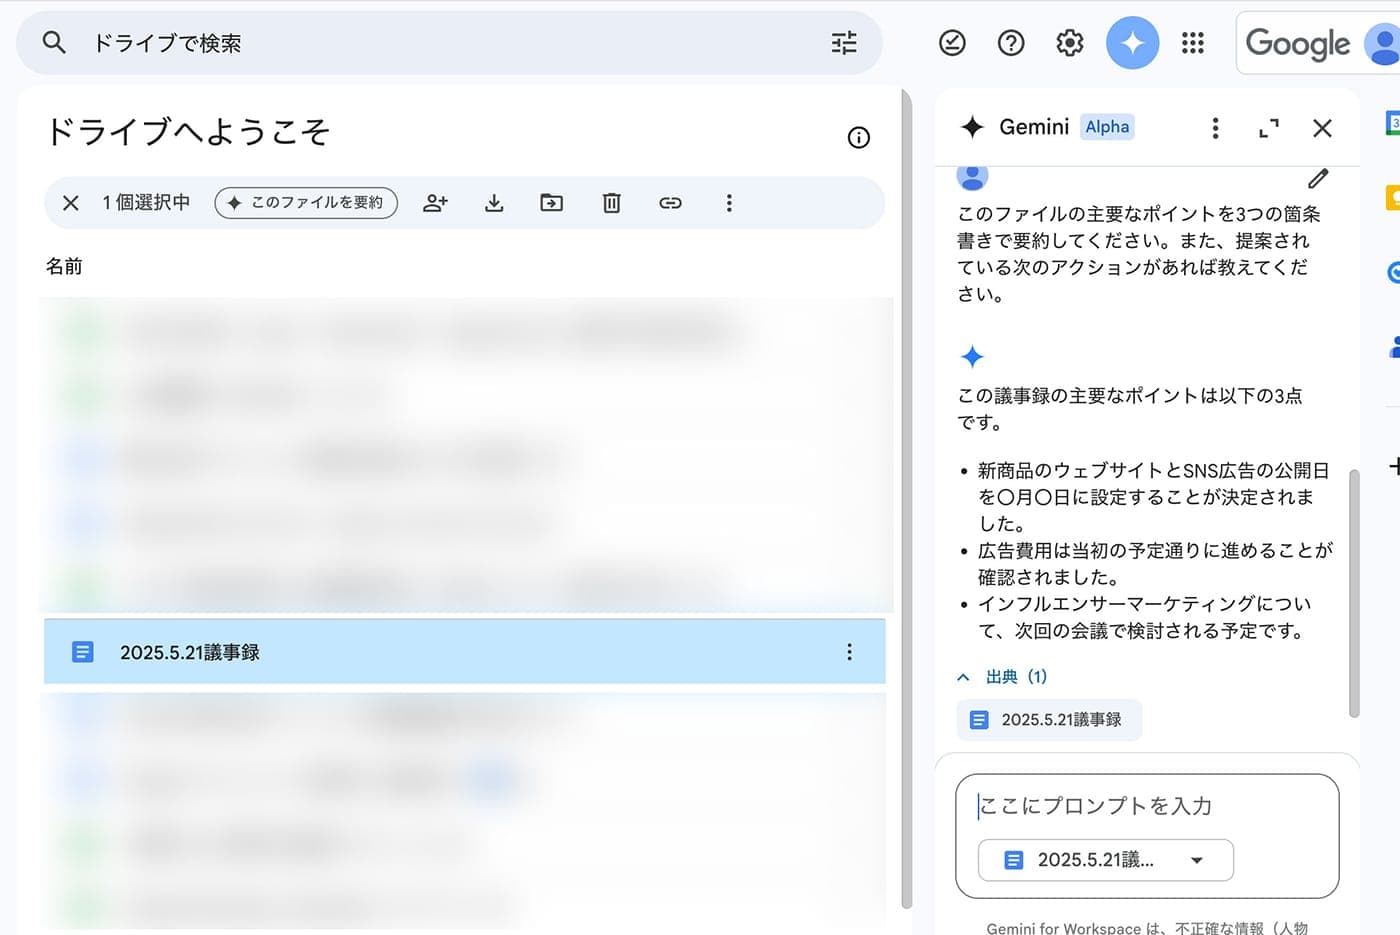
Task: Open the Google apps grid
Action: (x=1193, y=43)
